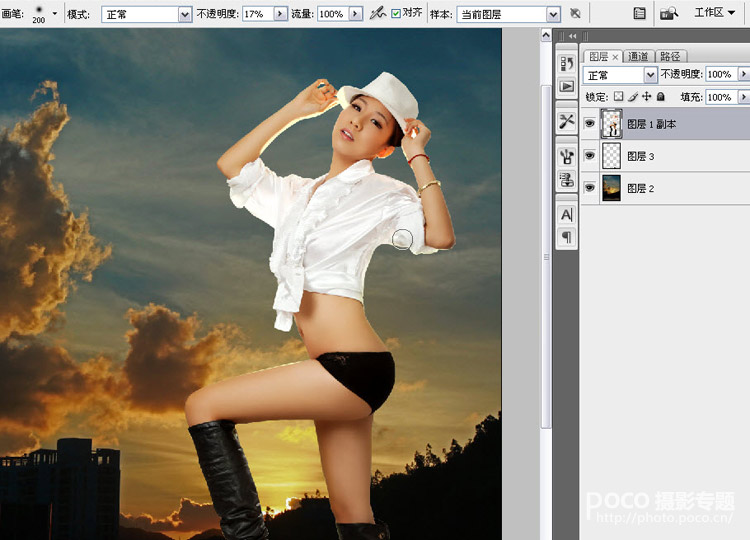Click the 图层 2 sunset layer thumbnail
The width and height of the screenshot is (750, 540).
[611, 187]
